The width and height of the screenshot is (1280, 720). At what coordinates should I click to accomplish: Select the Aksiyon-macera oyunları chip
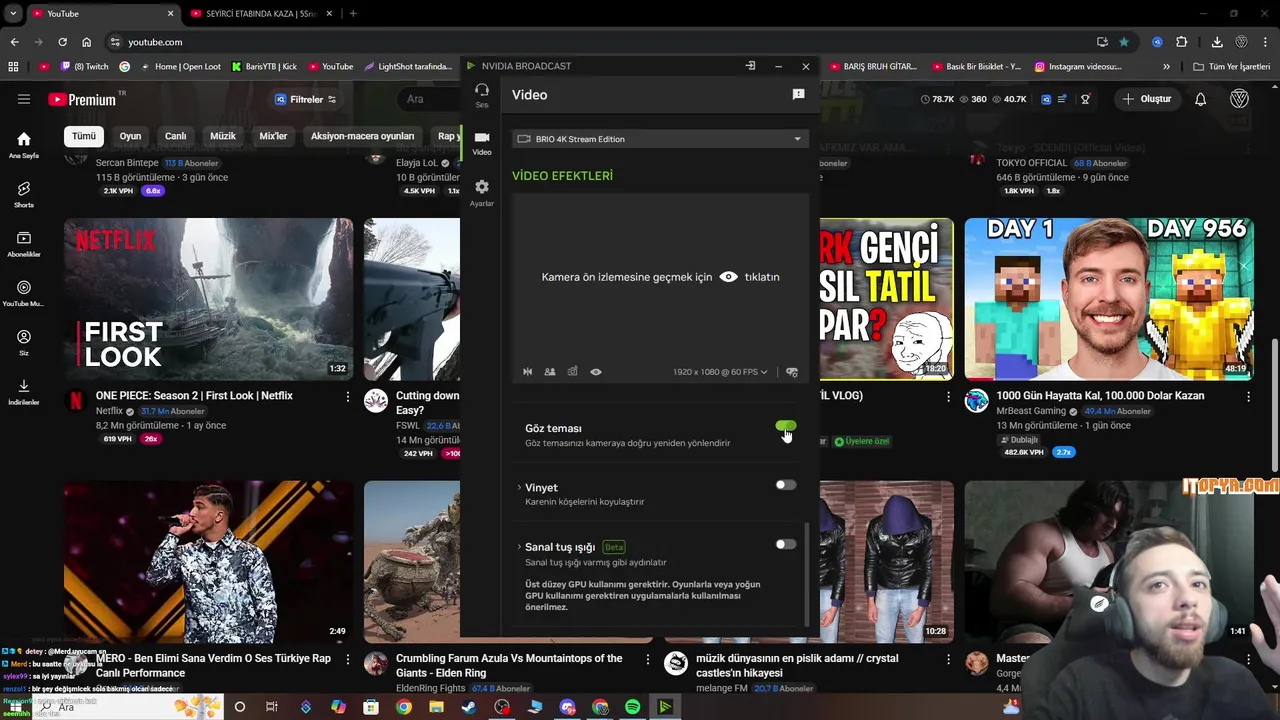click(x=362, y=136)
